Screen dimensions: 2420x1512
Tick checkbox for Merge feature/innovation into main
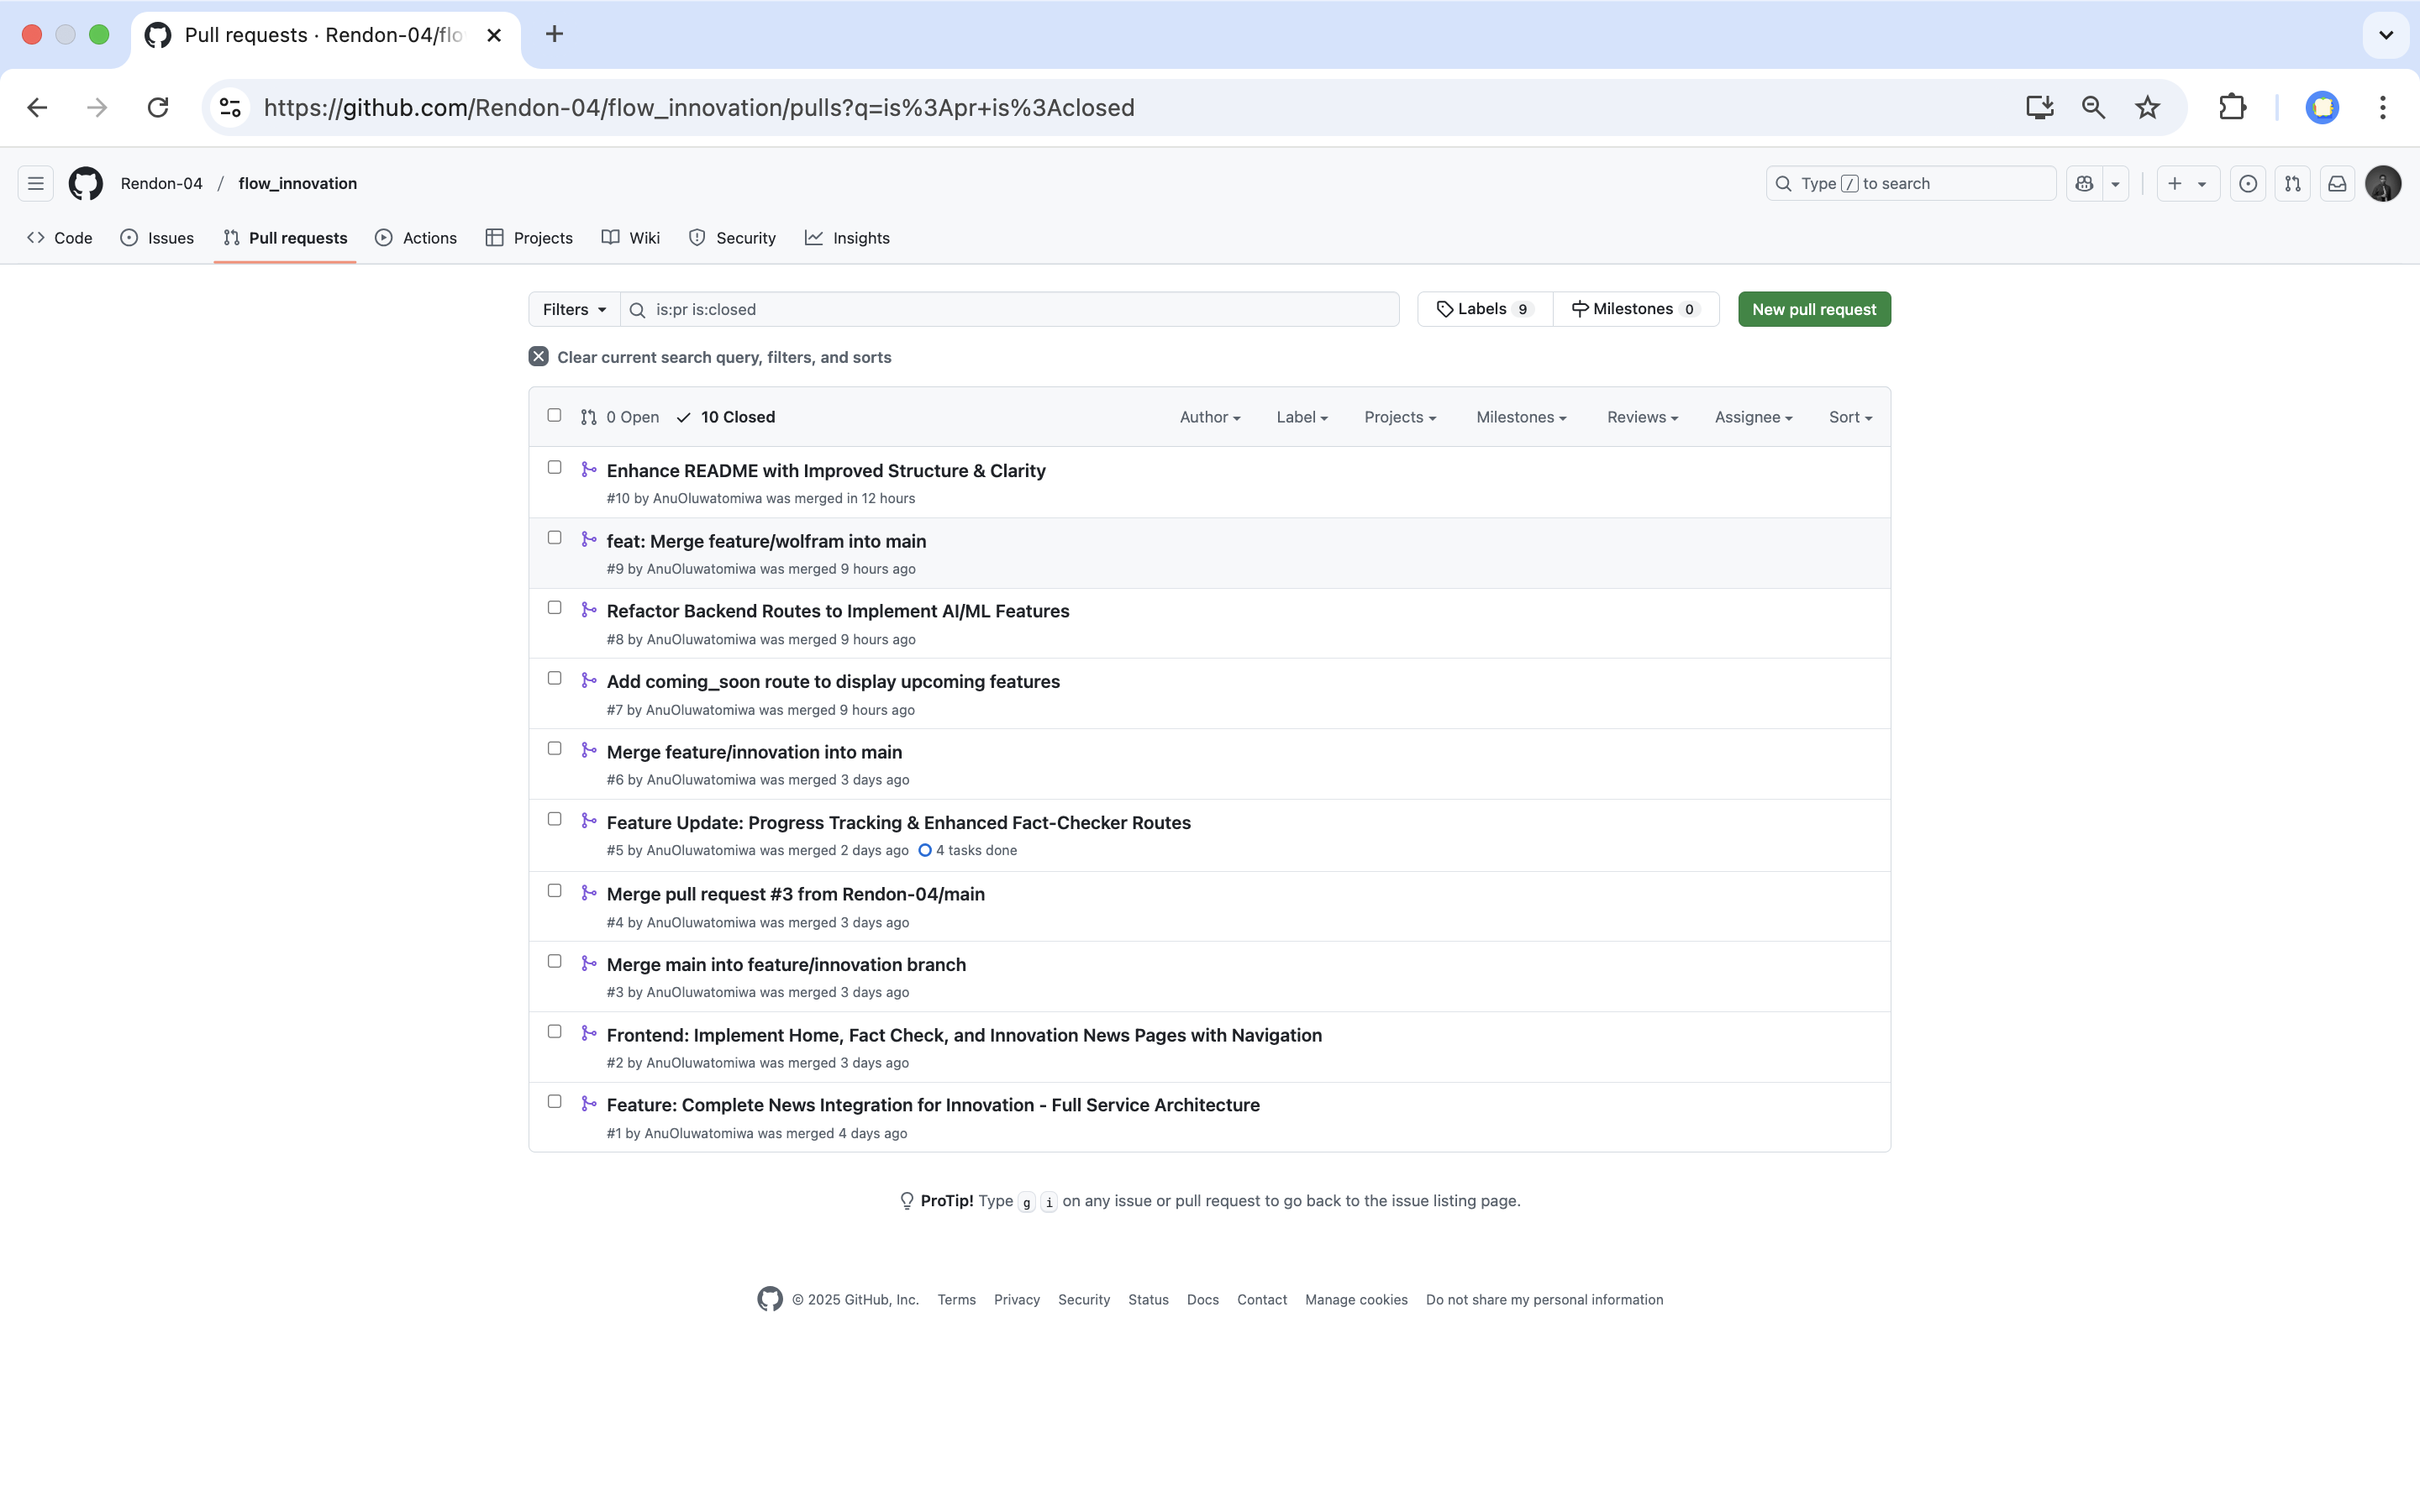coord(554,749)
